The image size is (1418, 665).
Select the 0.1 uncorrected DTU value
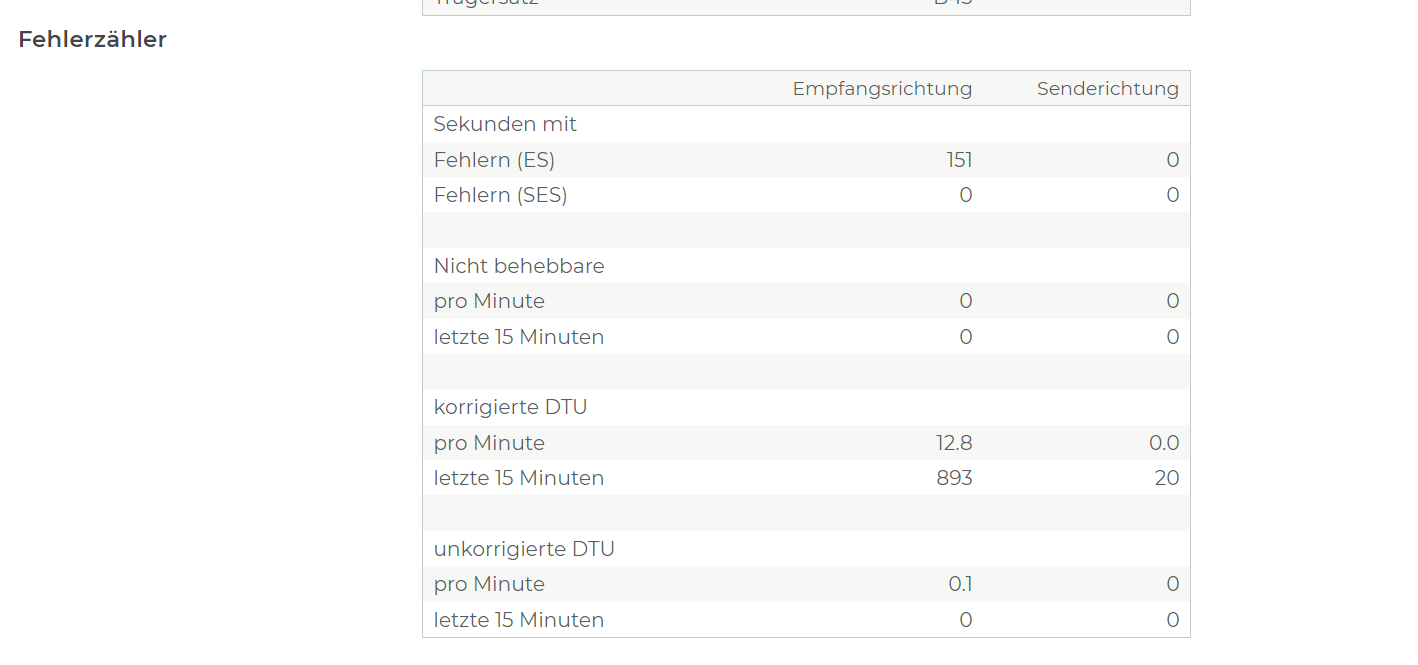point(960,584)
